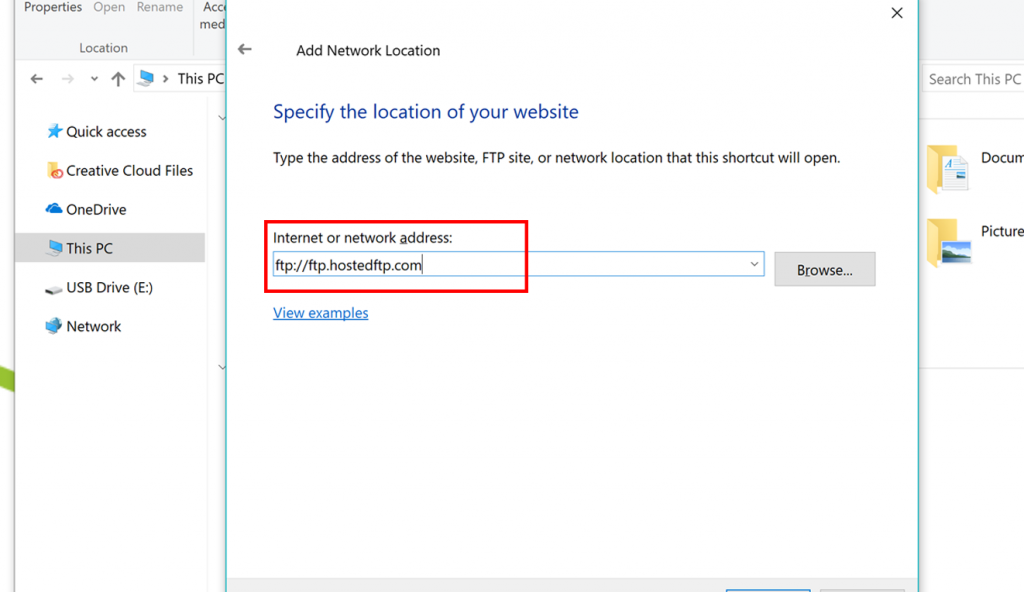The height and width of the screenshot is (592, 1024).
Task: Click the Quick access star icon
Action: click(x=54, y=131)
